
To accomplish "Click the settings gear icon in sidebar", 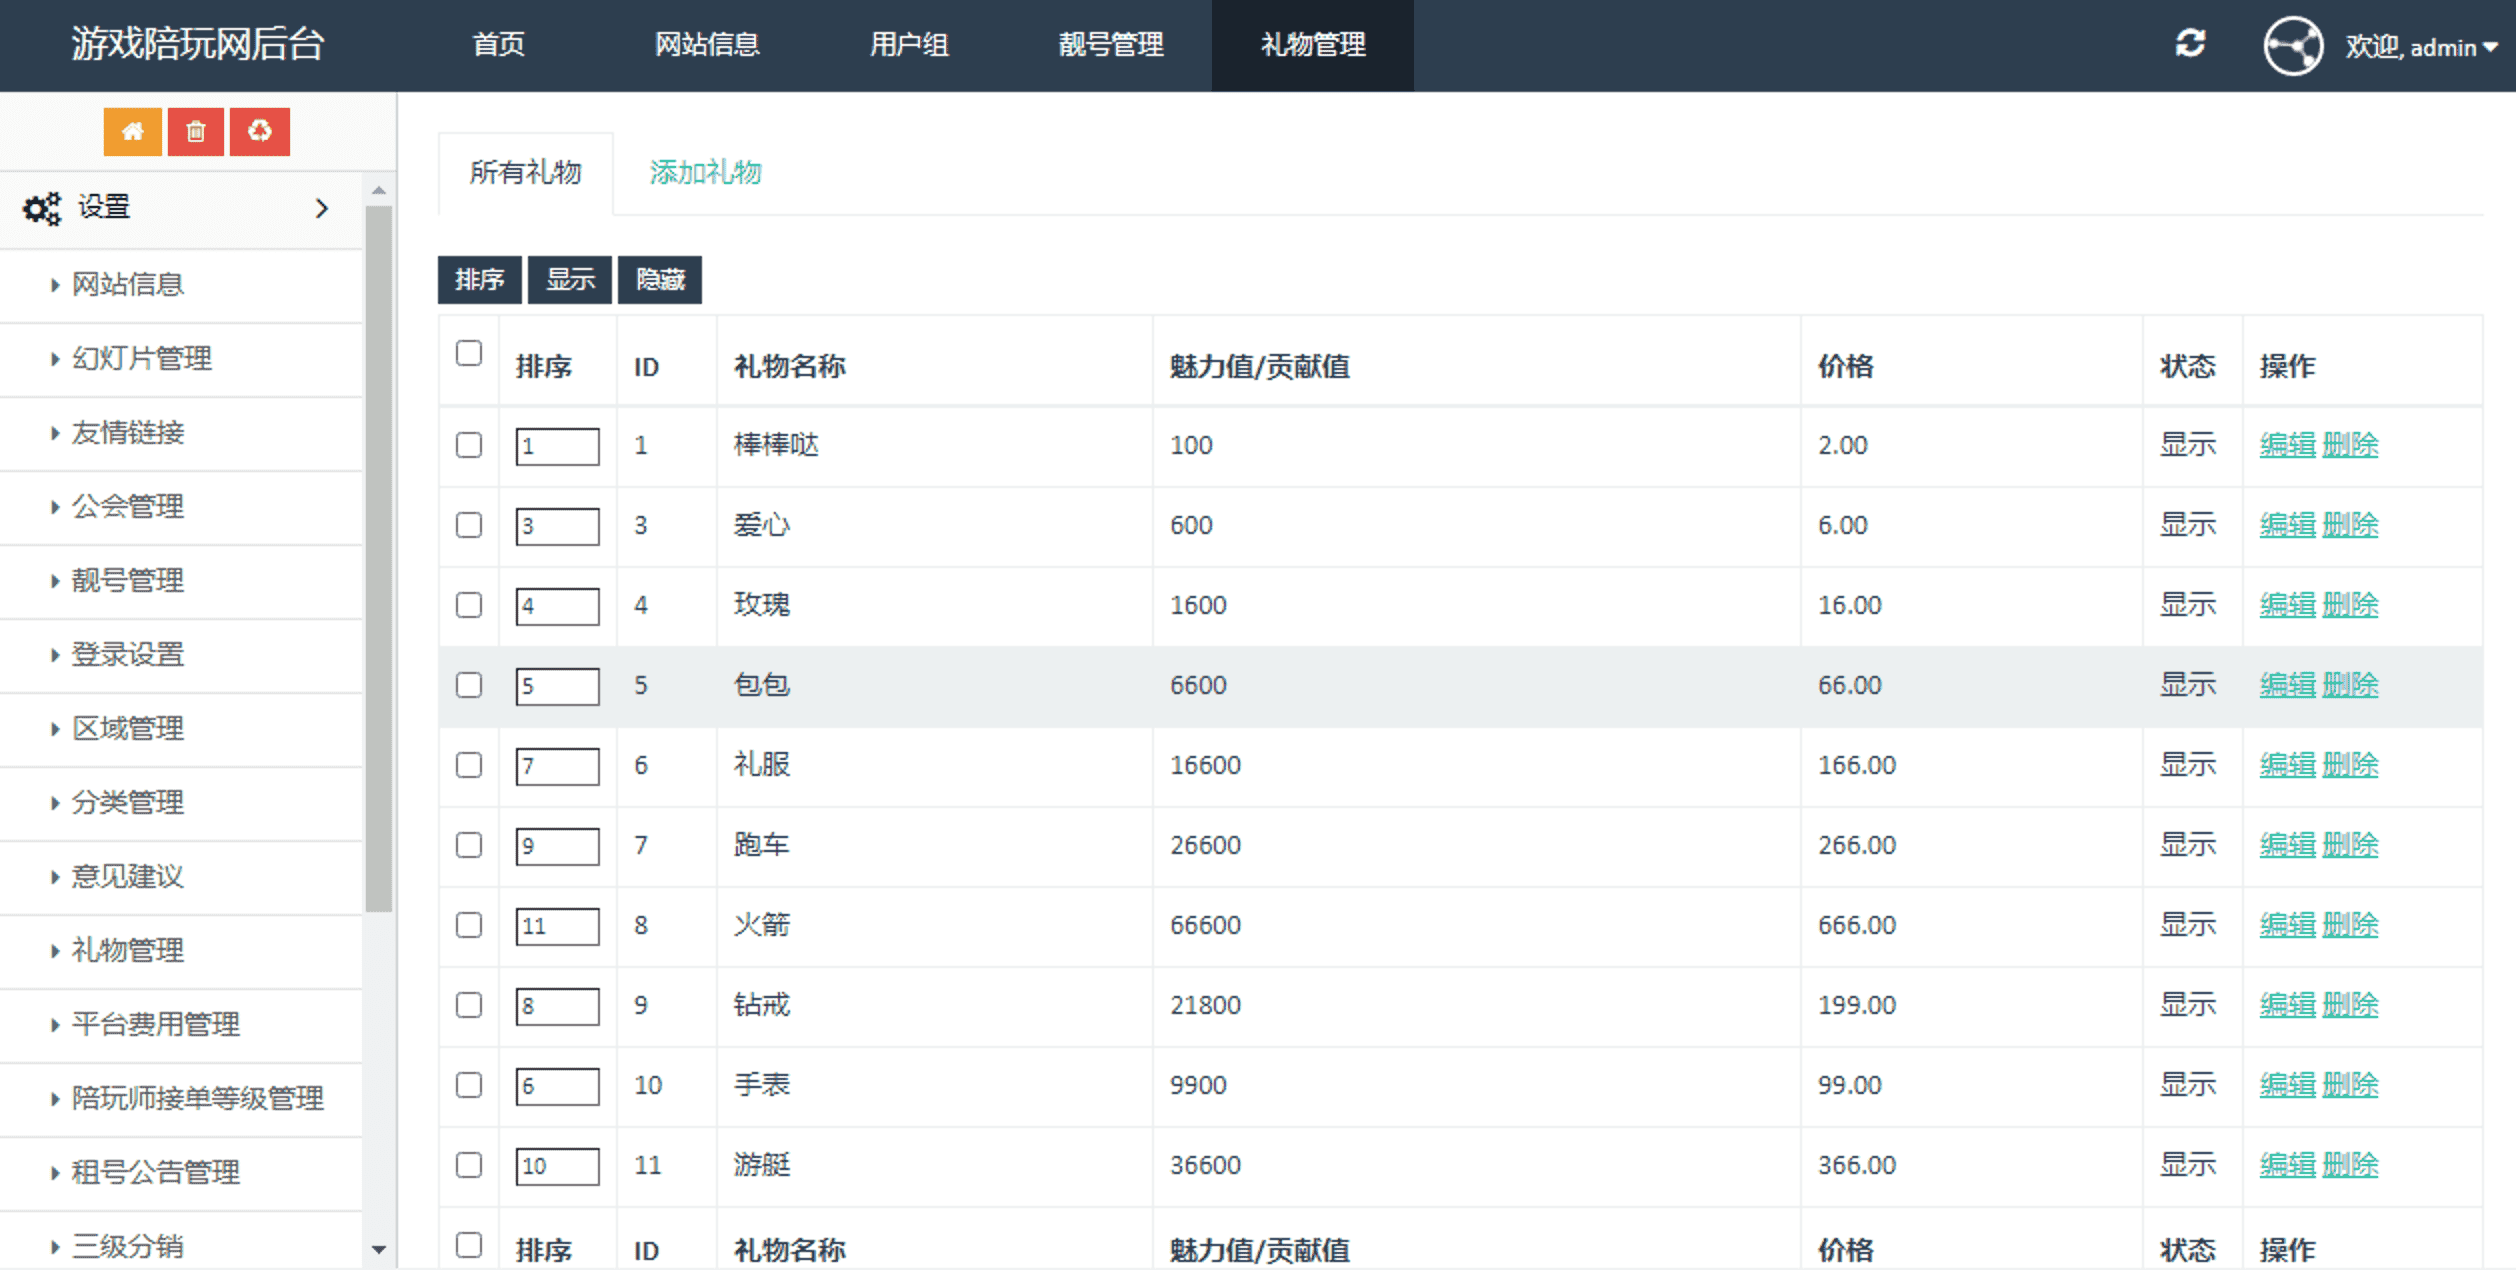I will click(x=42, y=208).
